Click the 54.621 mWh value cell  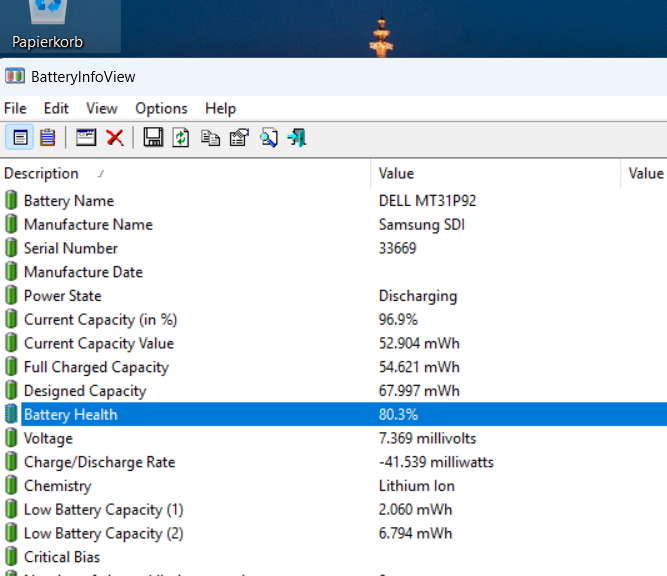[419, 368]
